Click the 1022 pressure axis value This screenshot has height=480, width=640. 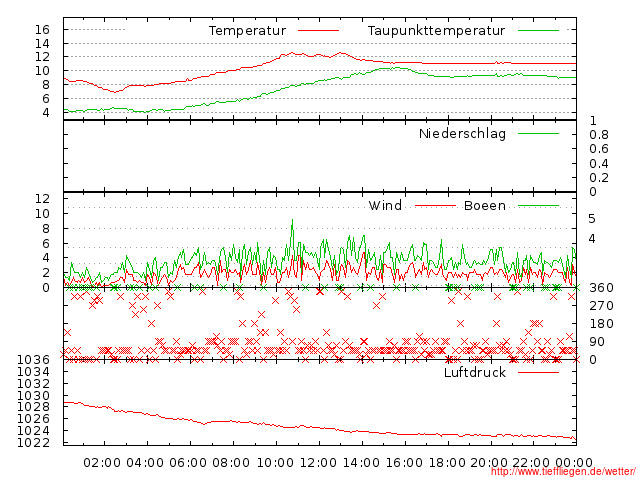click(x=33, y=442)
